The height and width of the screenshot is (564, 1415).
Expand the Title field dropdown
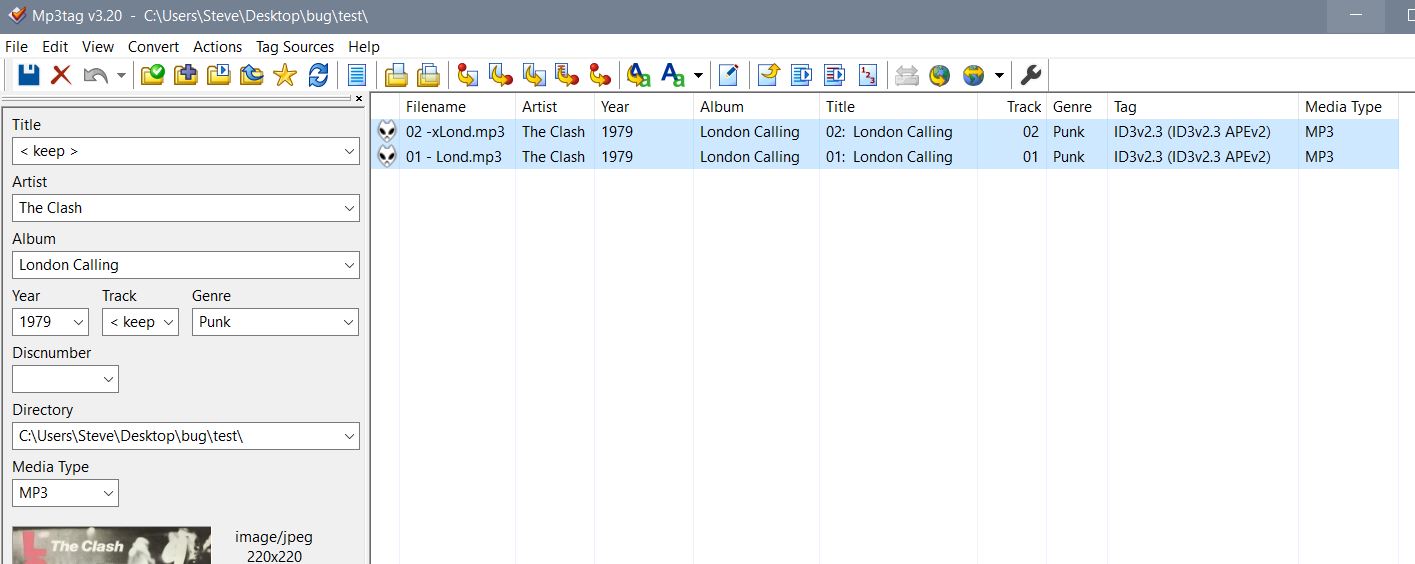point(349,151)
